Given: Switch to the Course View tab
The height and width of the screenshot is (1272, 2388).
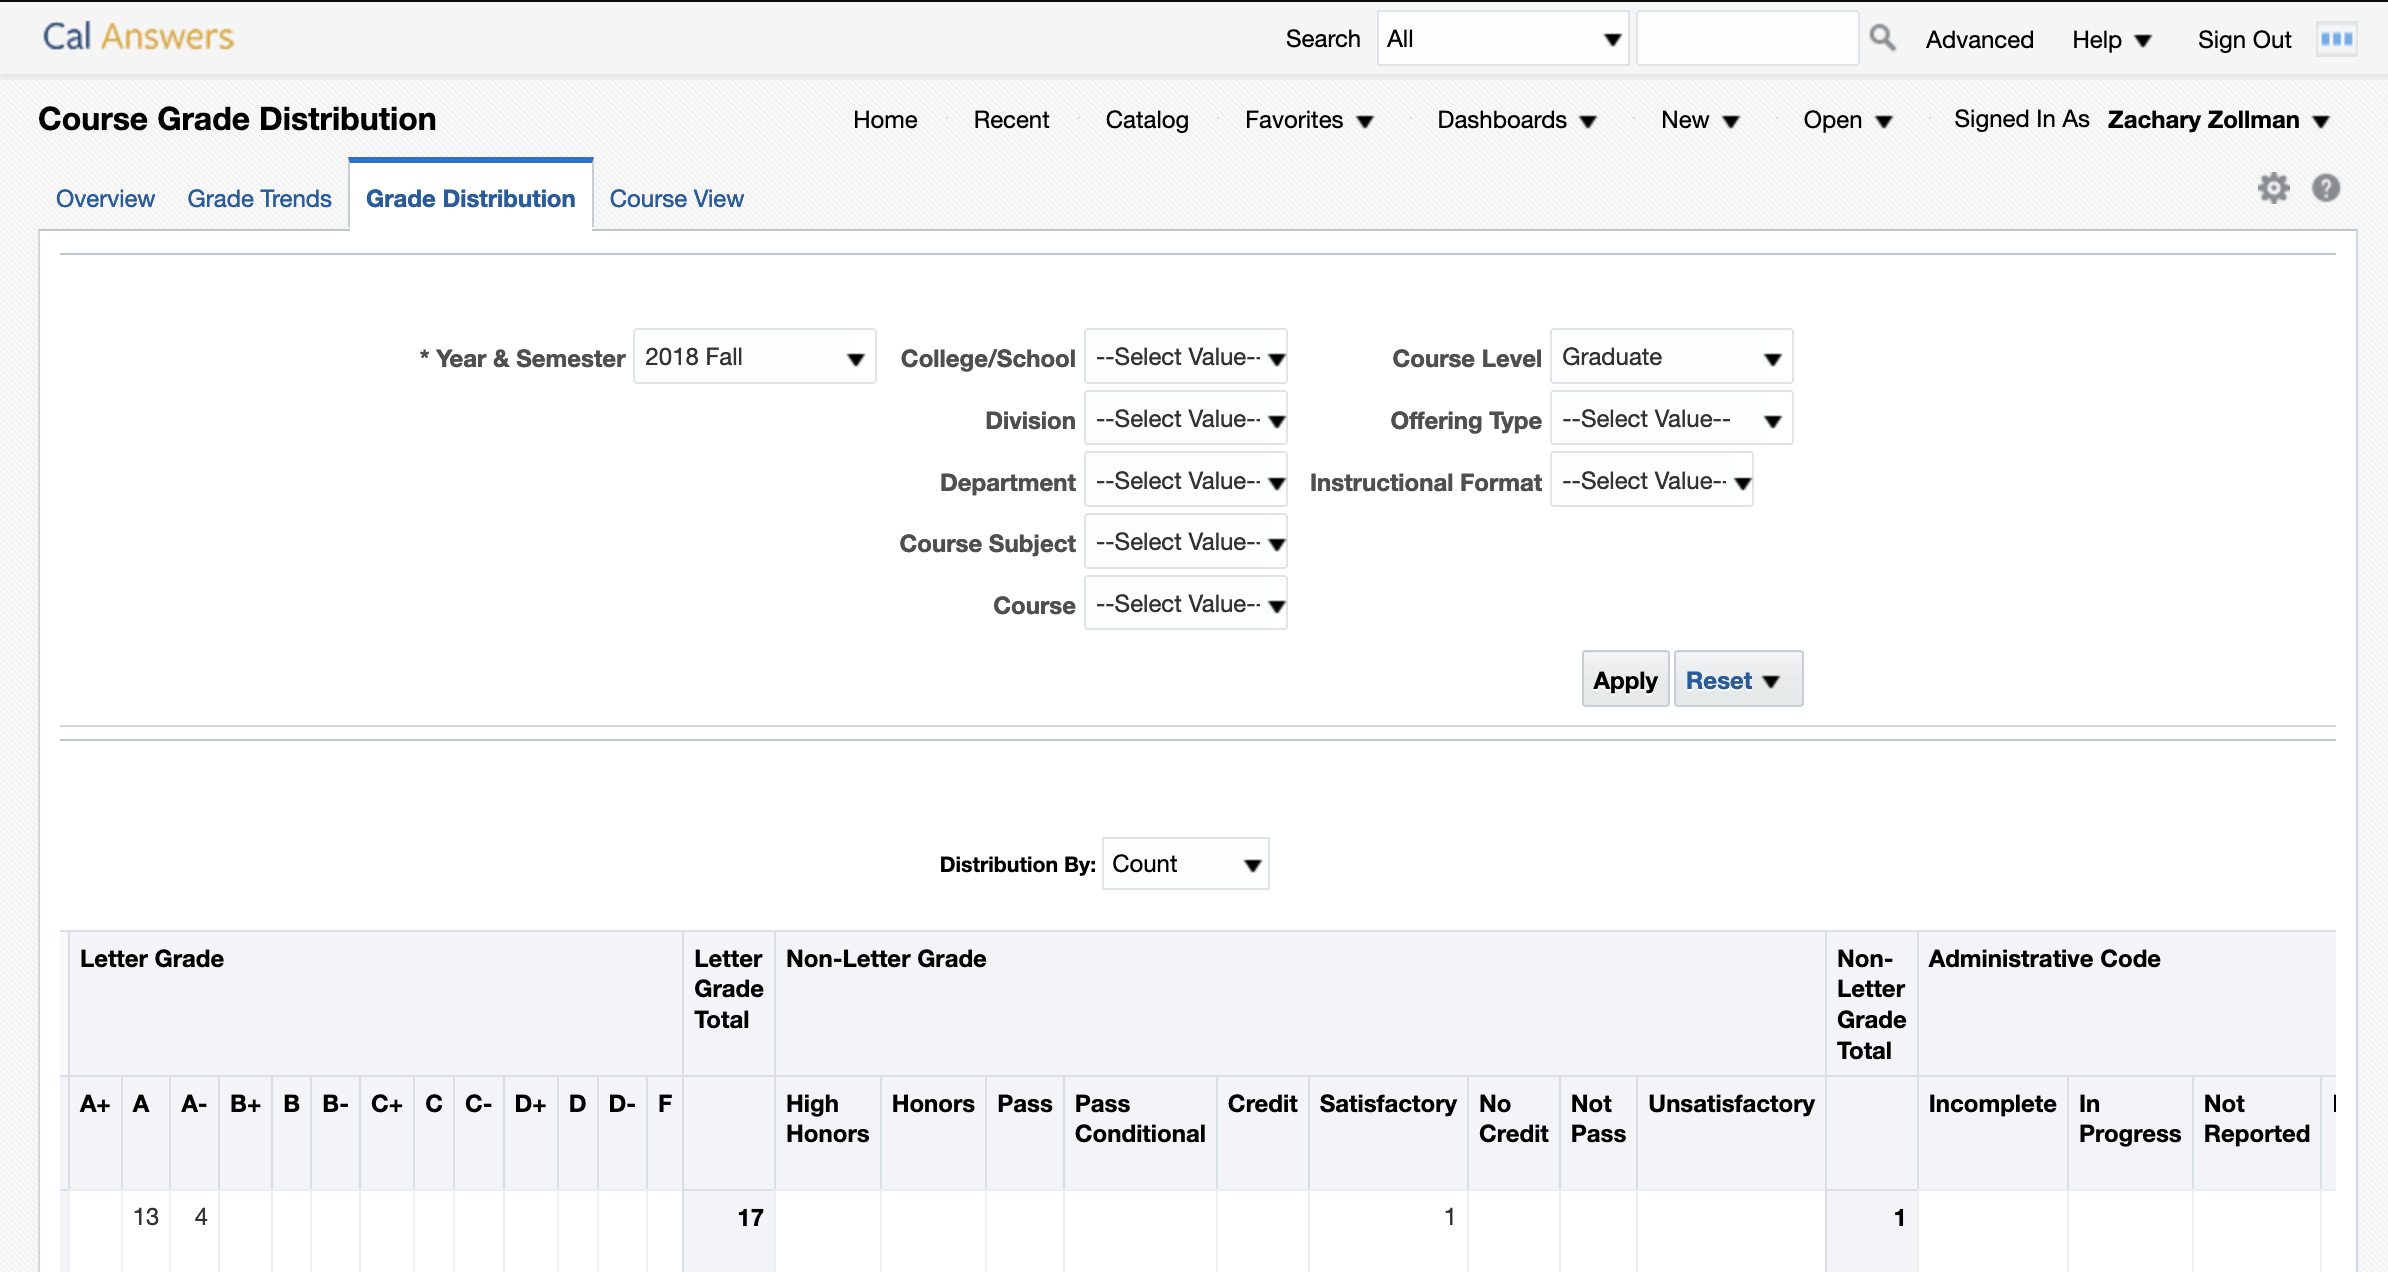Looking at the screenshot, I should coord(676,198).
